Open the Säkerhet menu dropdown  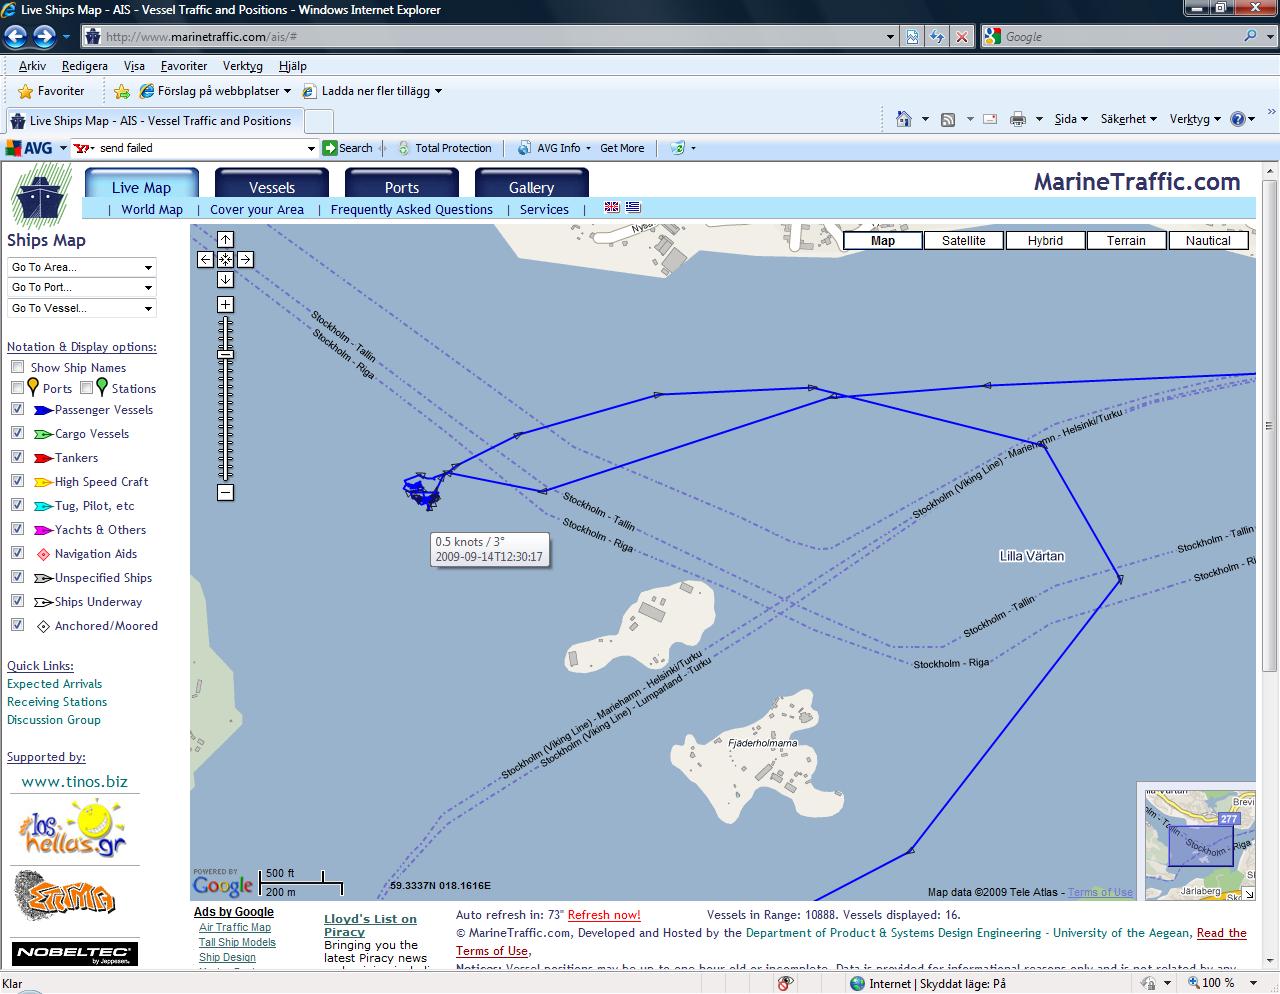pos(1128,119)
